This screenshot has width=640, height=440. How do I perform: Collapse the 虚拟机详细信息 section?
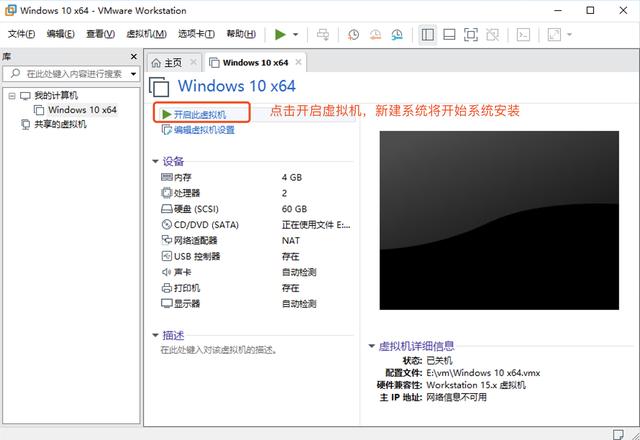pyautogui.click(x=371, y=346)
